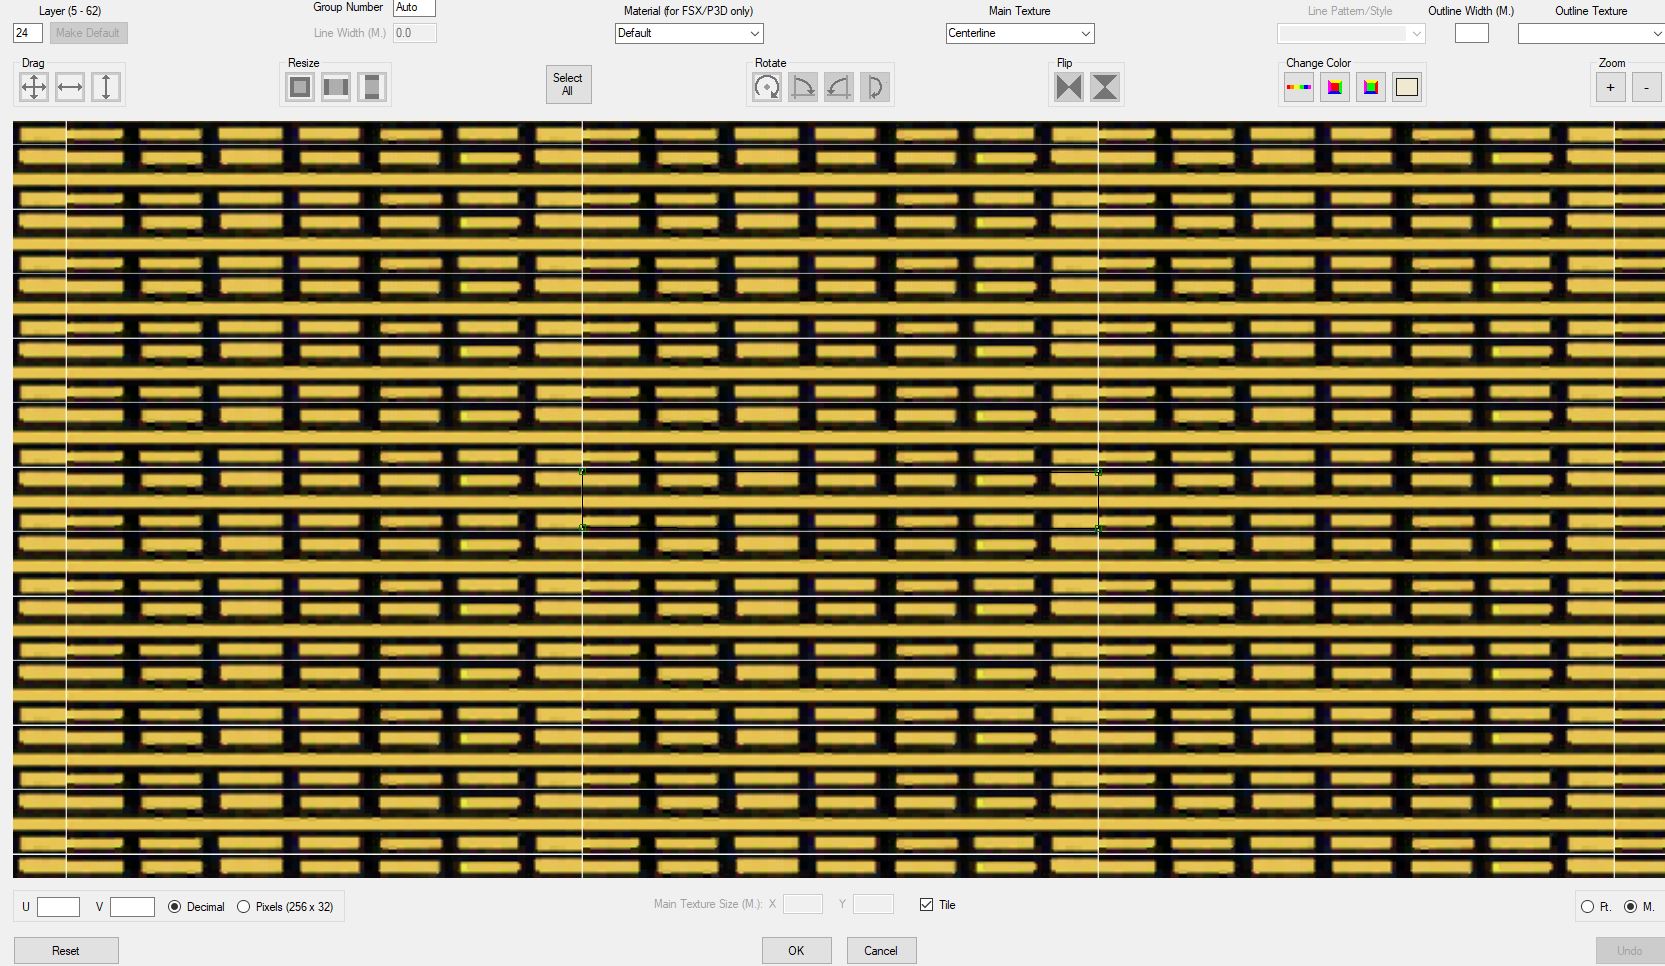
Task: Select the proportional resize tool
Action: (x=298, y=87)
